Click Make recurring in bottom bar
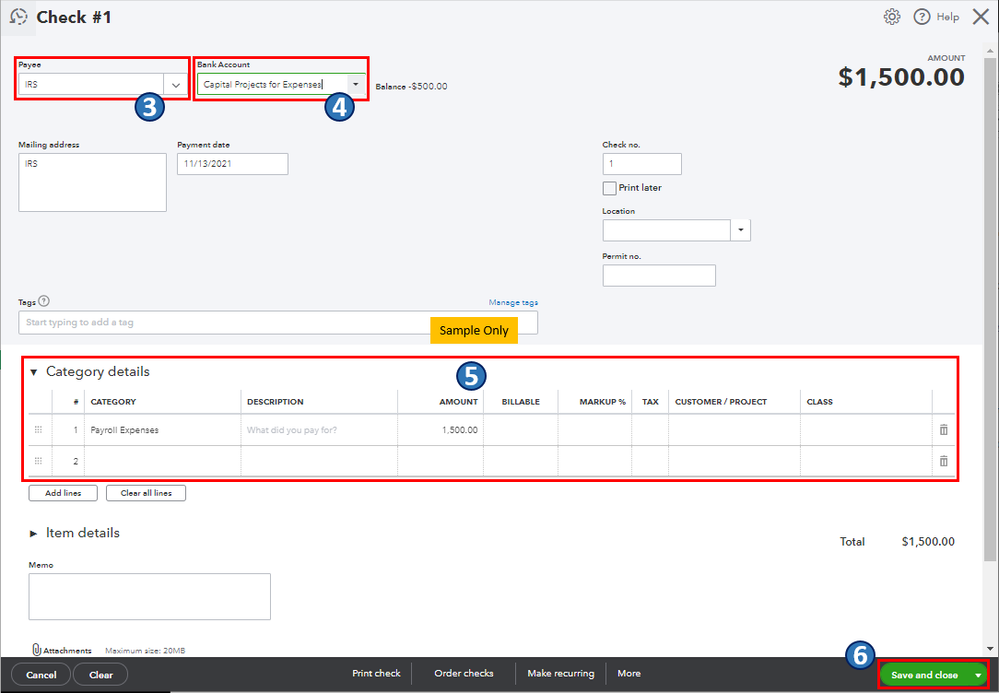This screenshot has height=693, width=999. click(561, 673)
